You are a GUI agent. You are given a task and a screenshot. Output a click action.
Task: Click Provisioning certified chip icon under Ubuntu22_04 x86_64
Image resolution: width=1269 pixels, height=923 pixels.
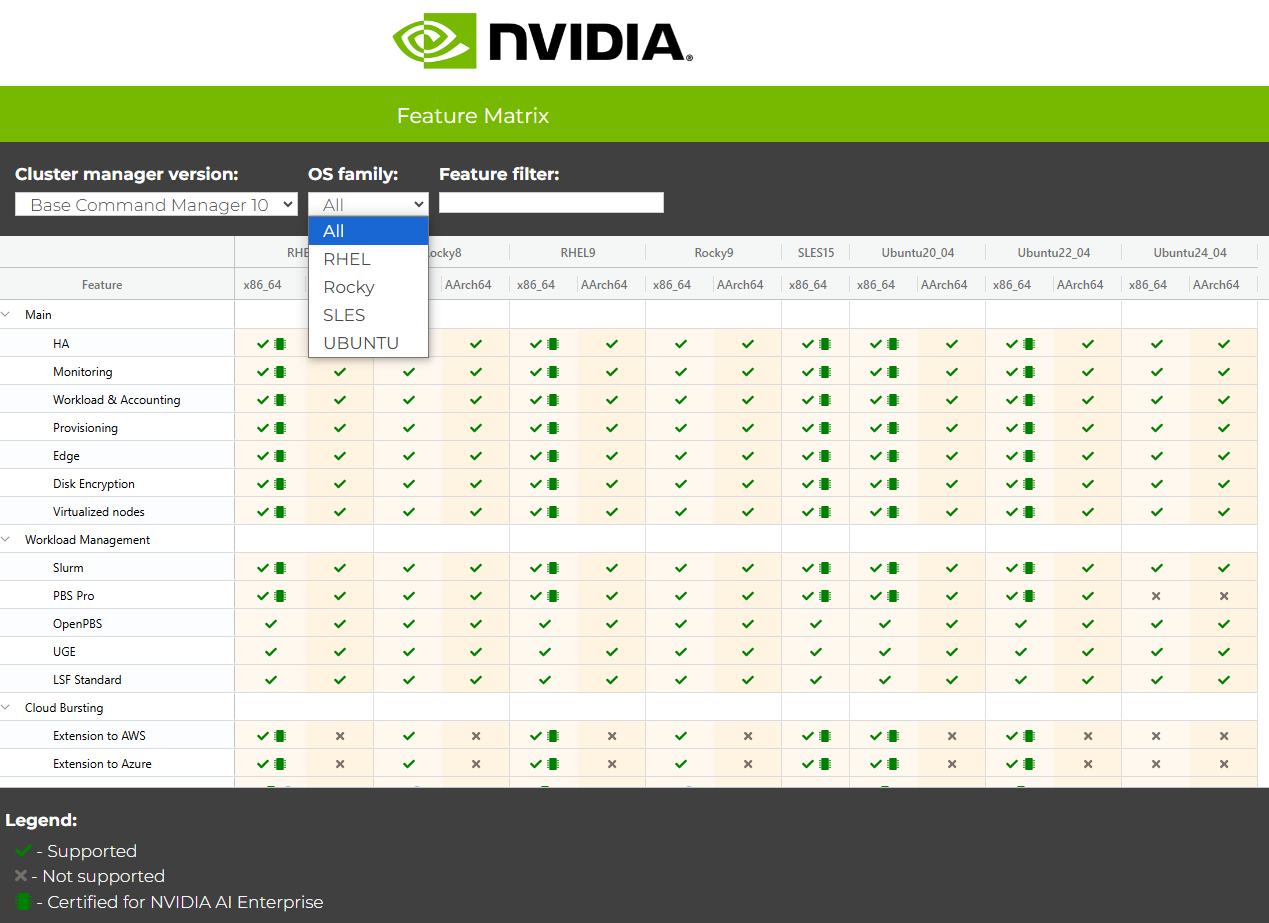(x=1029, y=427)
